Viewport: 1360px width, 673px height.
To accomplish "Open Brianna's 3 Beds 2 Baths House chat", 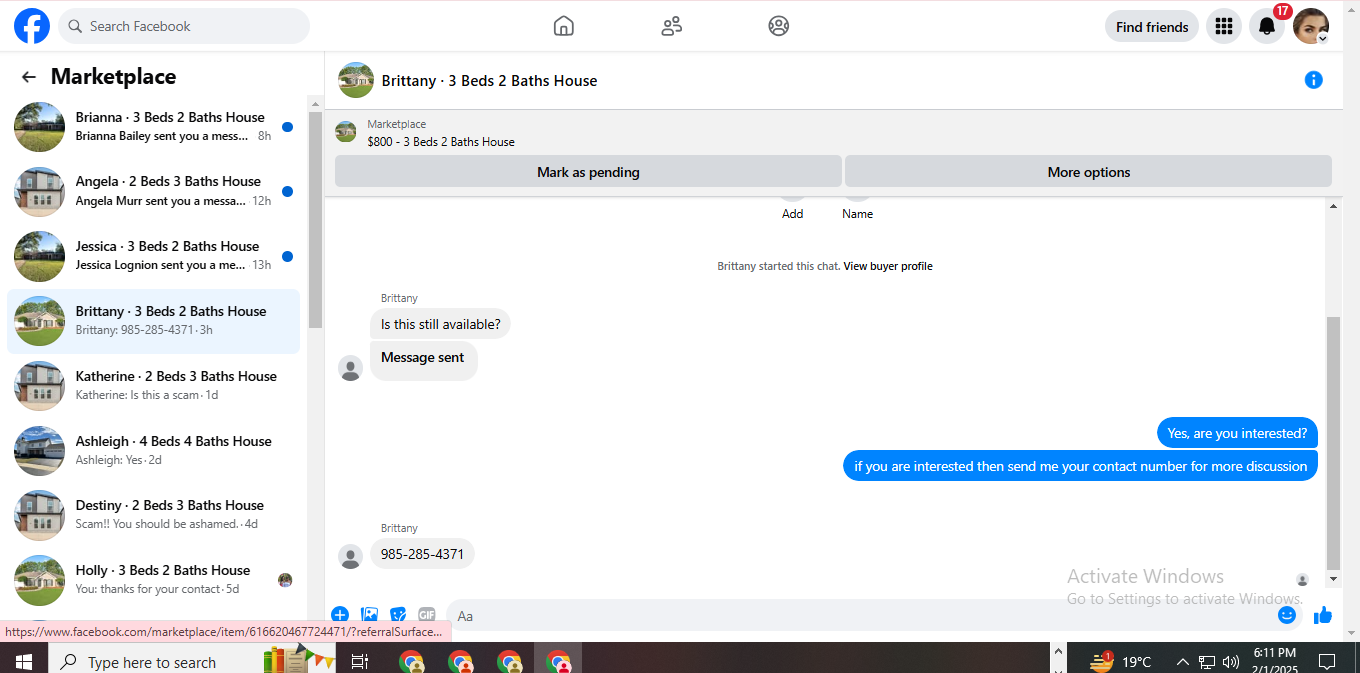I will [x=153, y=127].
